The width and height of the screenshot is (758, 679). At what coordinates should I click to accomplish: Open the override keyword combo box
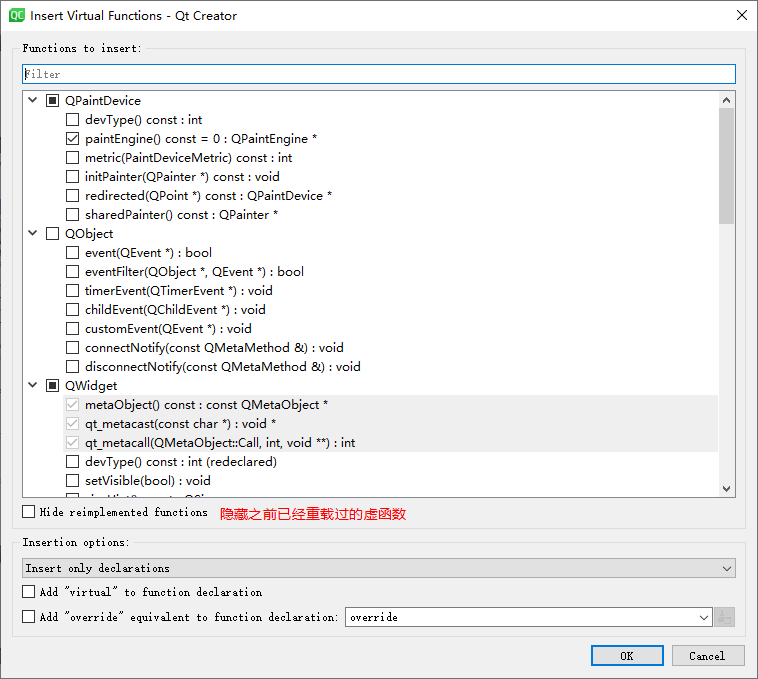[x=529, y=617]
